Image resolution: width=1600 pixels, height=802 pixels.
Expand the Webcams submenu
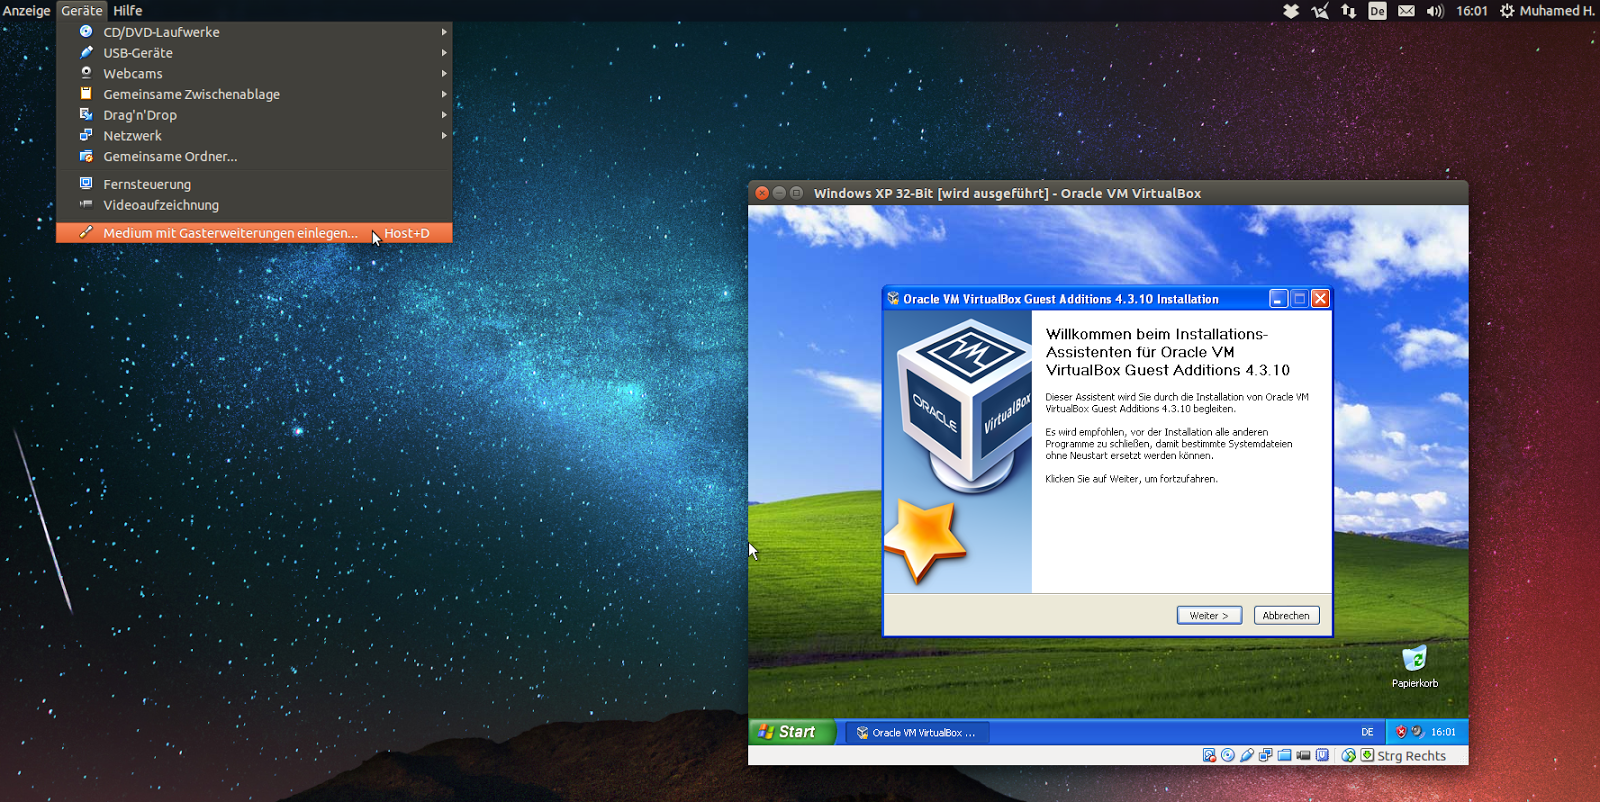click(254, 74)
